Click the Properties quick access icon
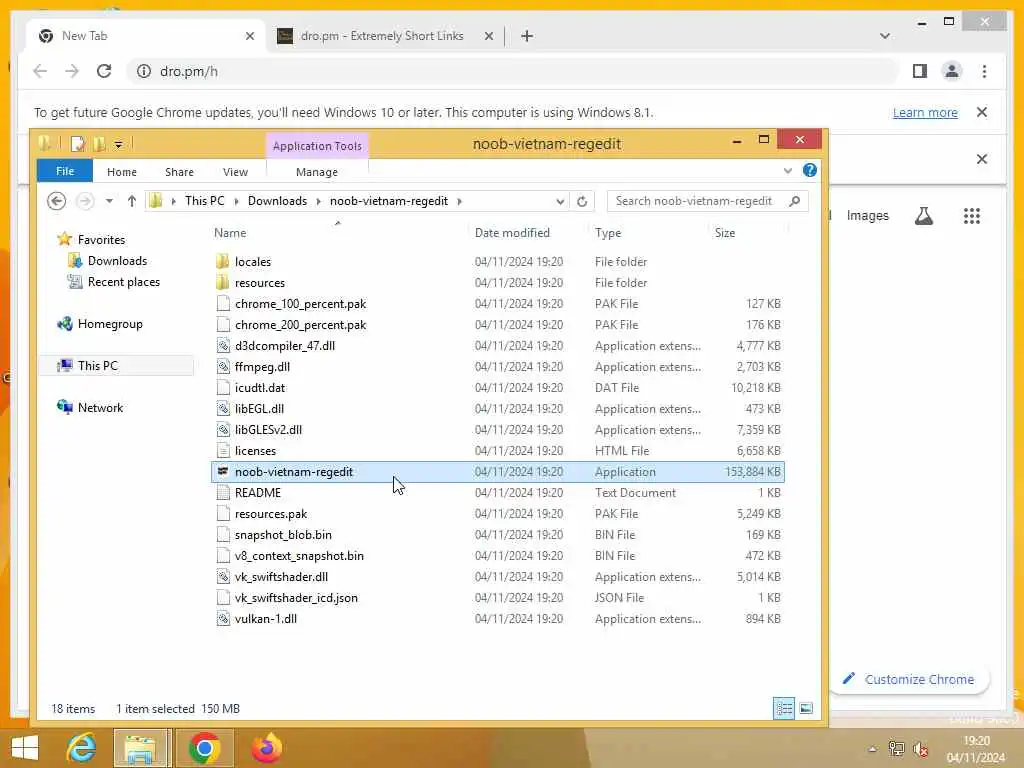Screen dimensions: 1024x768 [x=78, y=144]
